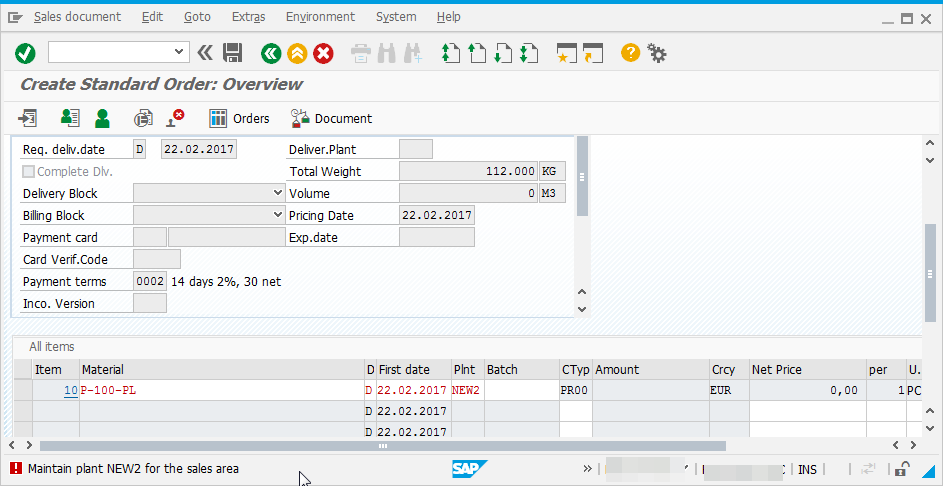Click the header panel vertical scrollbar thumb
The width and height of the screenshot is (943, 486).
tap(582, 176)
